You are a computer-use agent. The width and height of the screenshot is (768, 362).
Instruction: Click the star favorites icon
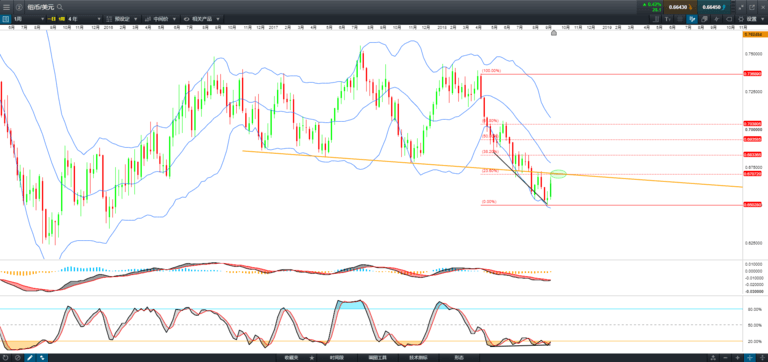click(x=312, y=358)
